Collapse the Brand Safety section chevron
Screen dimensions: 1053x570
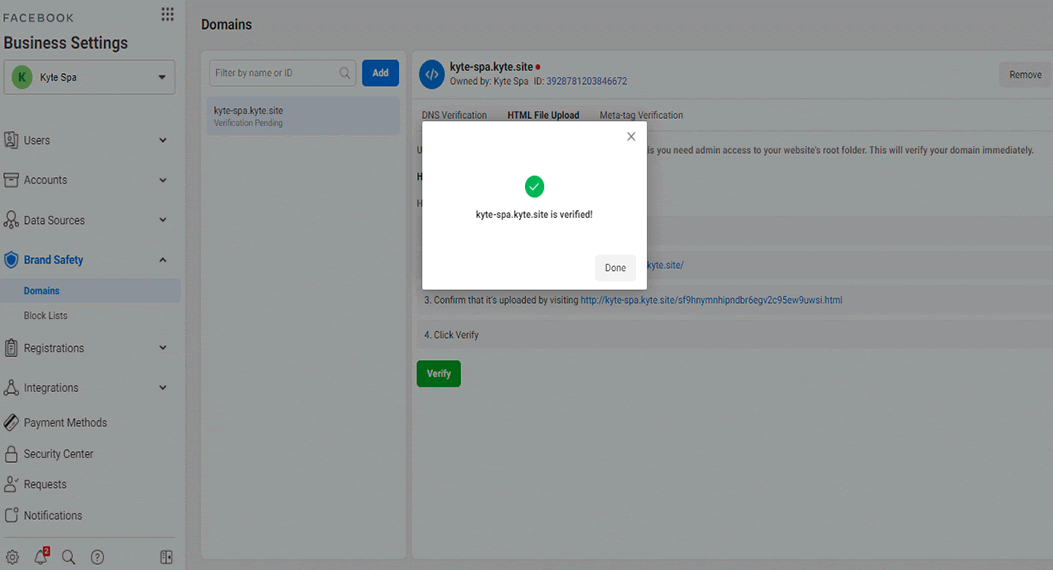click(x=163, y=260)
